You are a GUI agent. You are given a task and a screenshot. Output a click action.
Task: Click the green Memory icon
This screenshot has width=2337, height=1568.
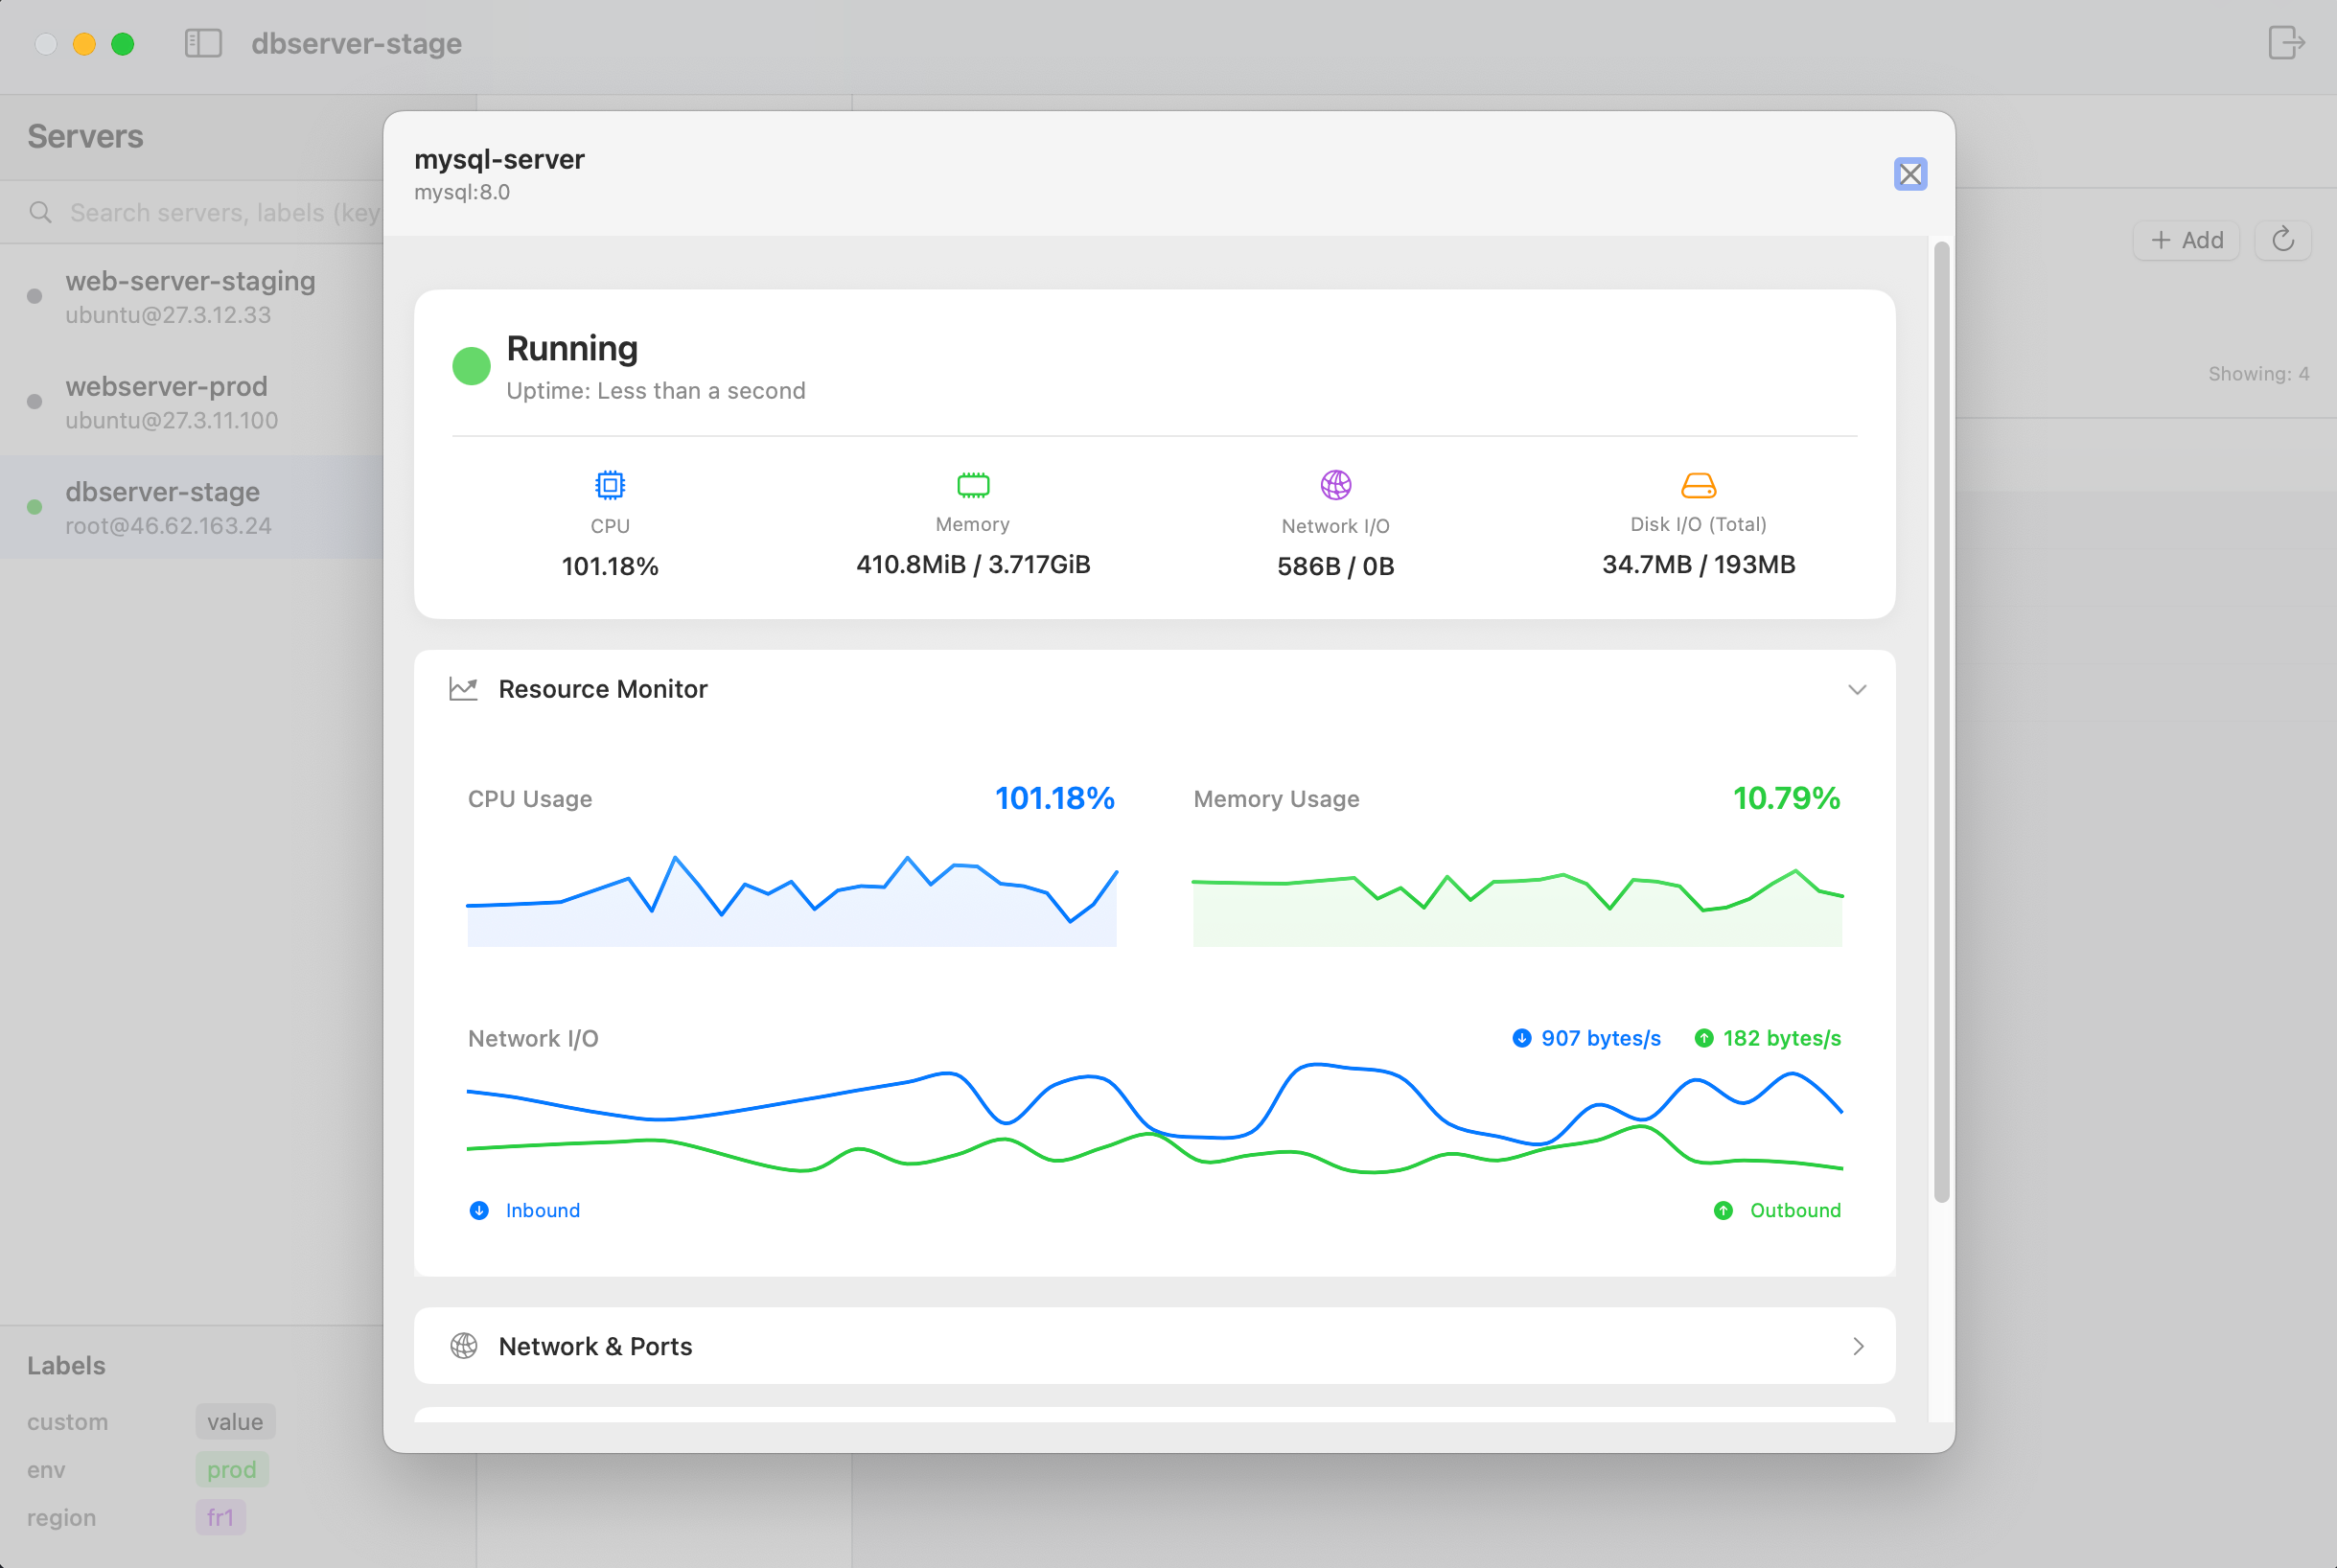(x=973, y=485)
